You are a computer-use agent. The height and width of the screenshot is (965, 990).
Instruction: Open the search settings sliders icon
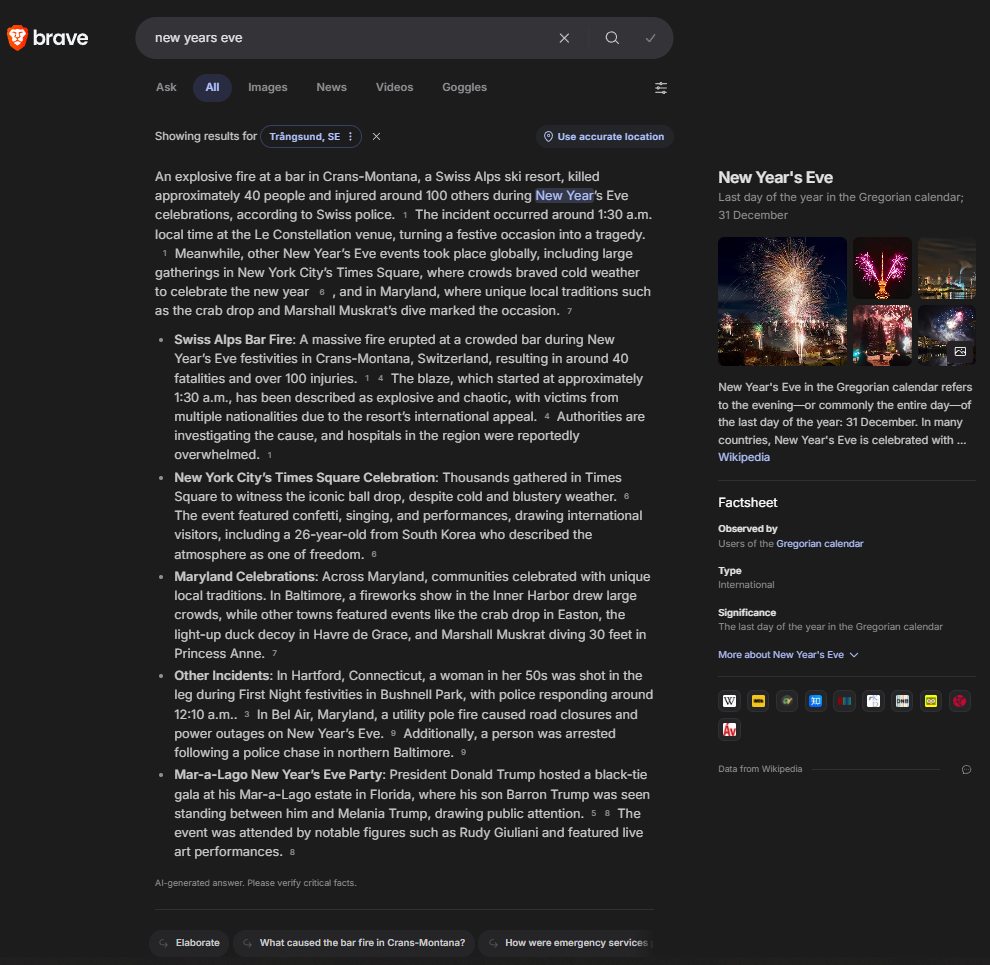point(661,88)
